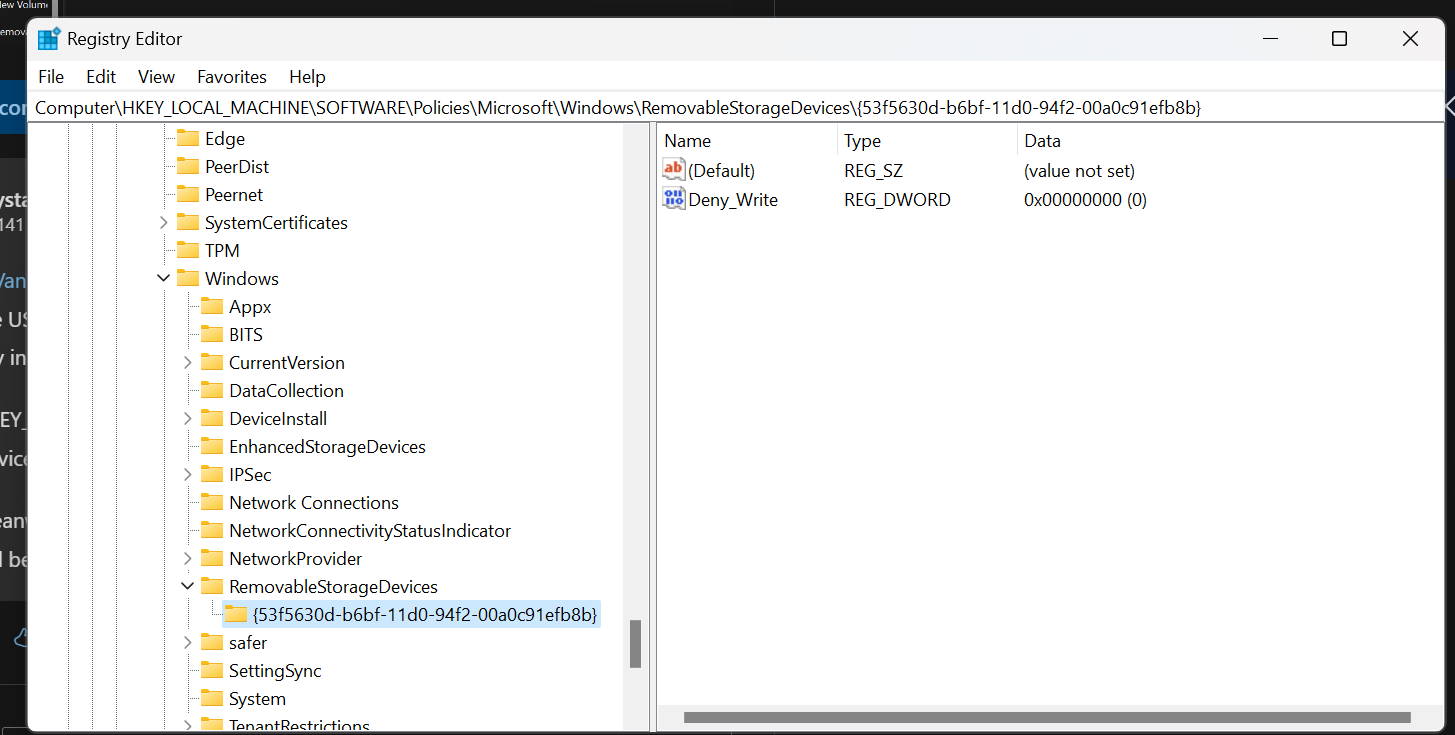Expand the DeviceInstall key
This screenshot has width=1455, height=735.
click(x=188, y=418)
